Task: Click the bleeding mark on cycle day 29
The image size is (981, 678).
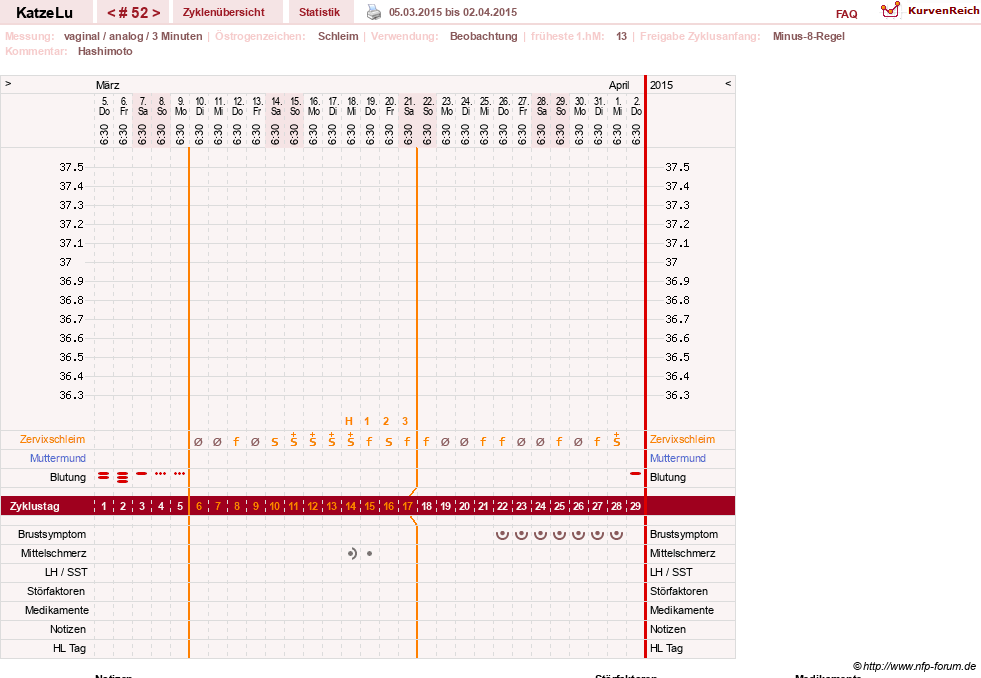Action: tap(636, 473)
